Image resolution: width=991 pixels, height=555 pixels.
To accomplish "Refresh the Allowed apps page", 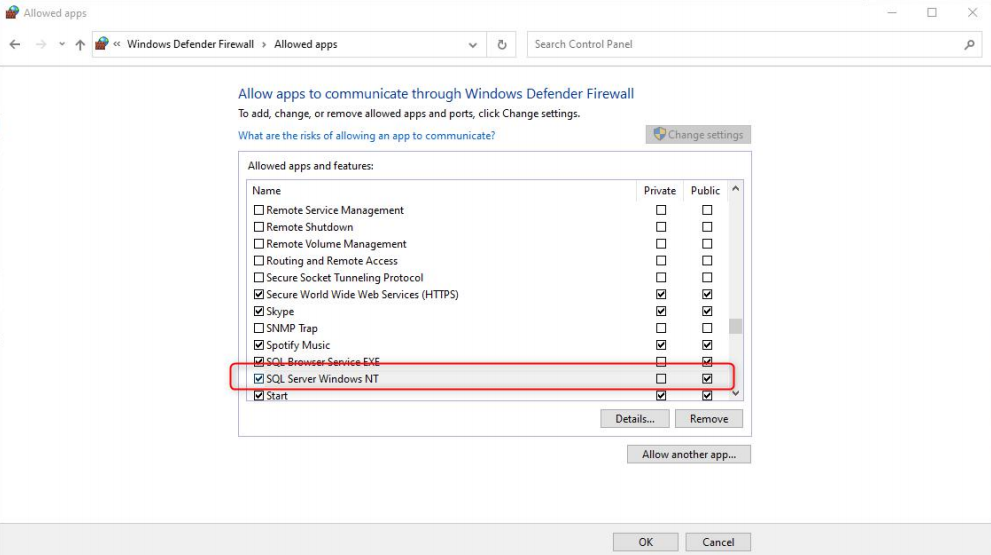I will (x=502, y=45).
